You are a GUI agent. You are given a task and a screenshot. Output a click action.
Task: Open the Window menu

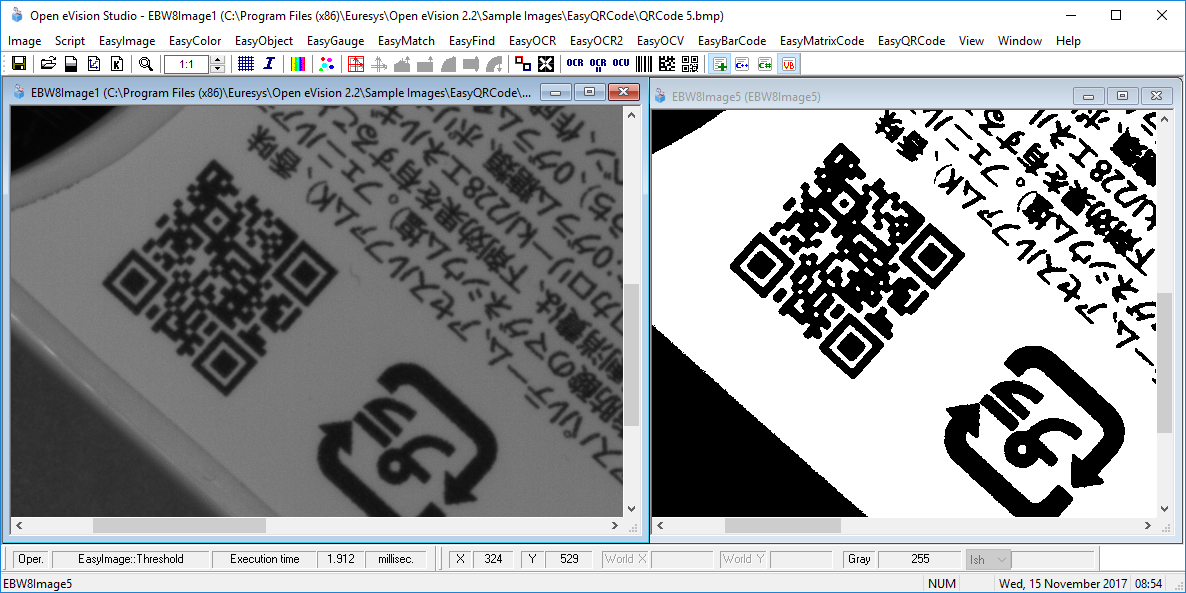pos(1020,41)
